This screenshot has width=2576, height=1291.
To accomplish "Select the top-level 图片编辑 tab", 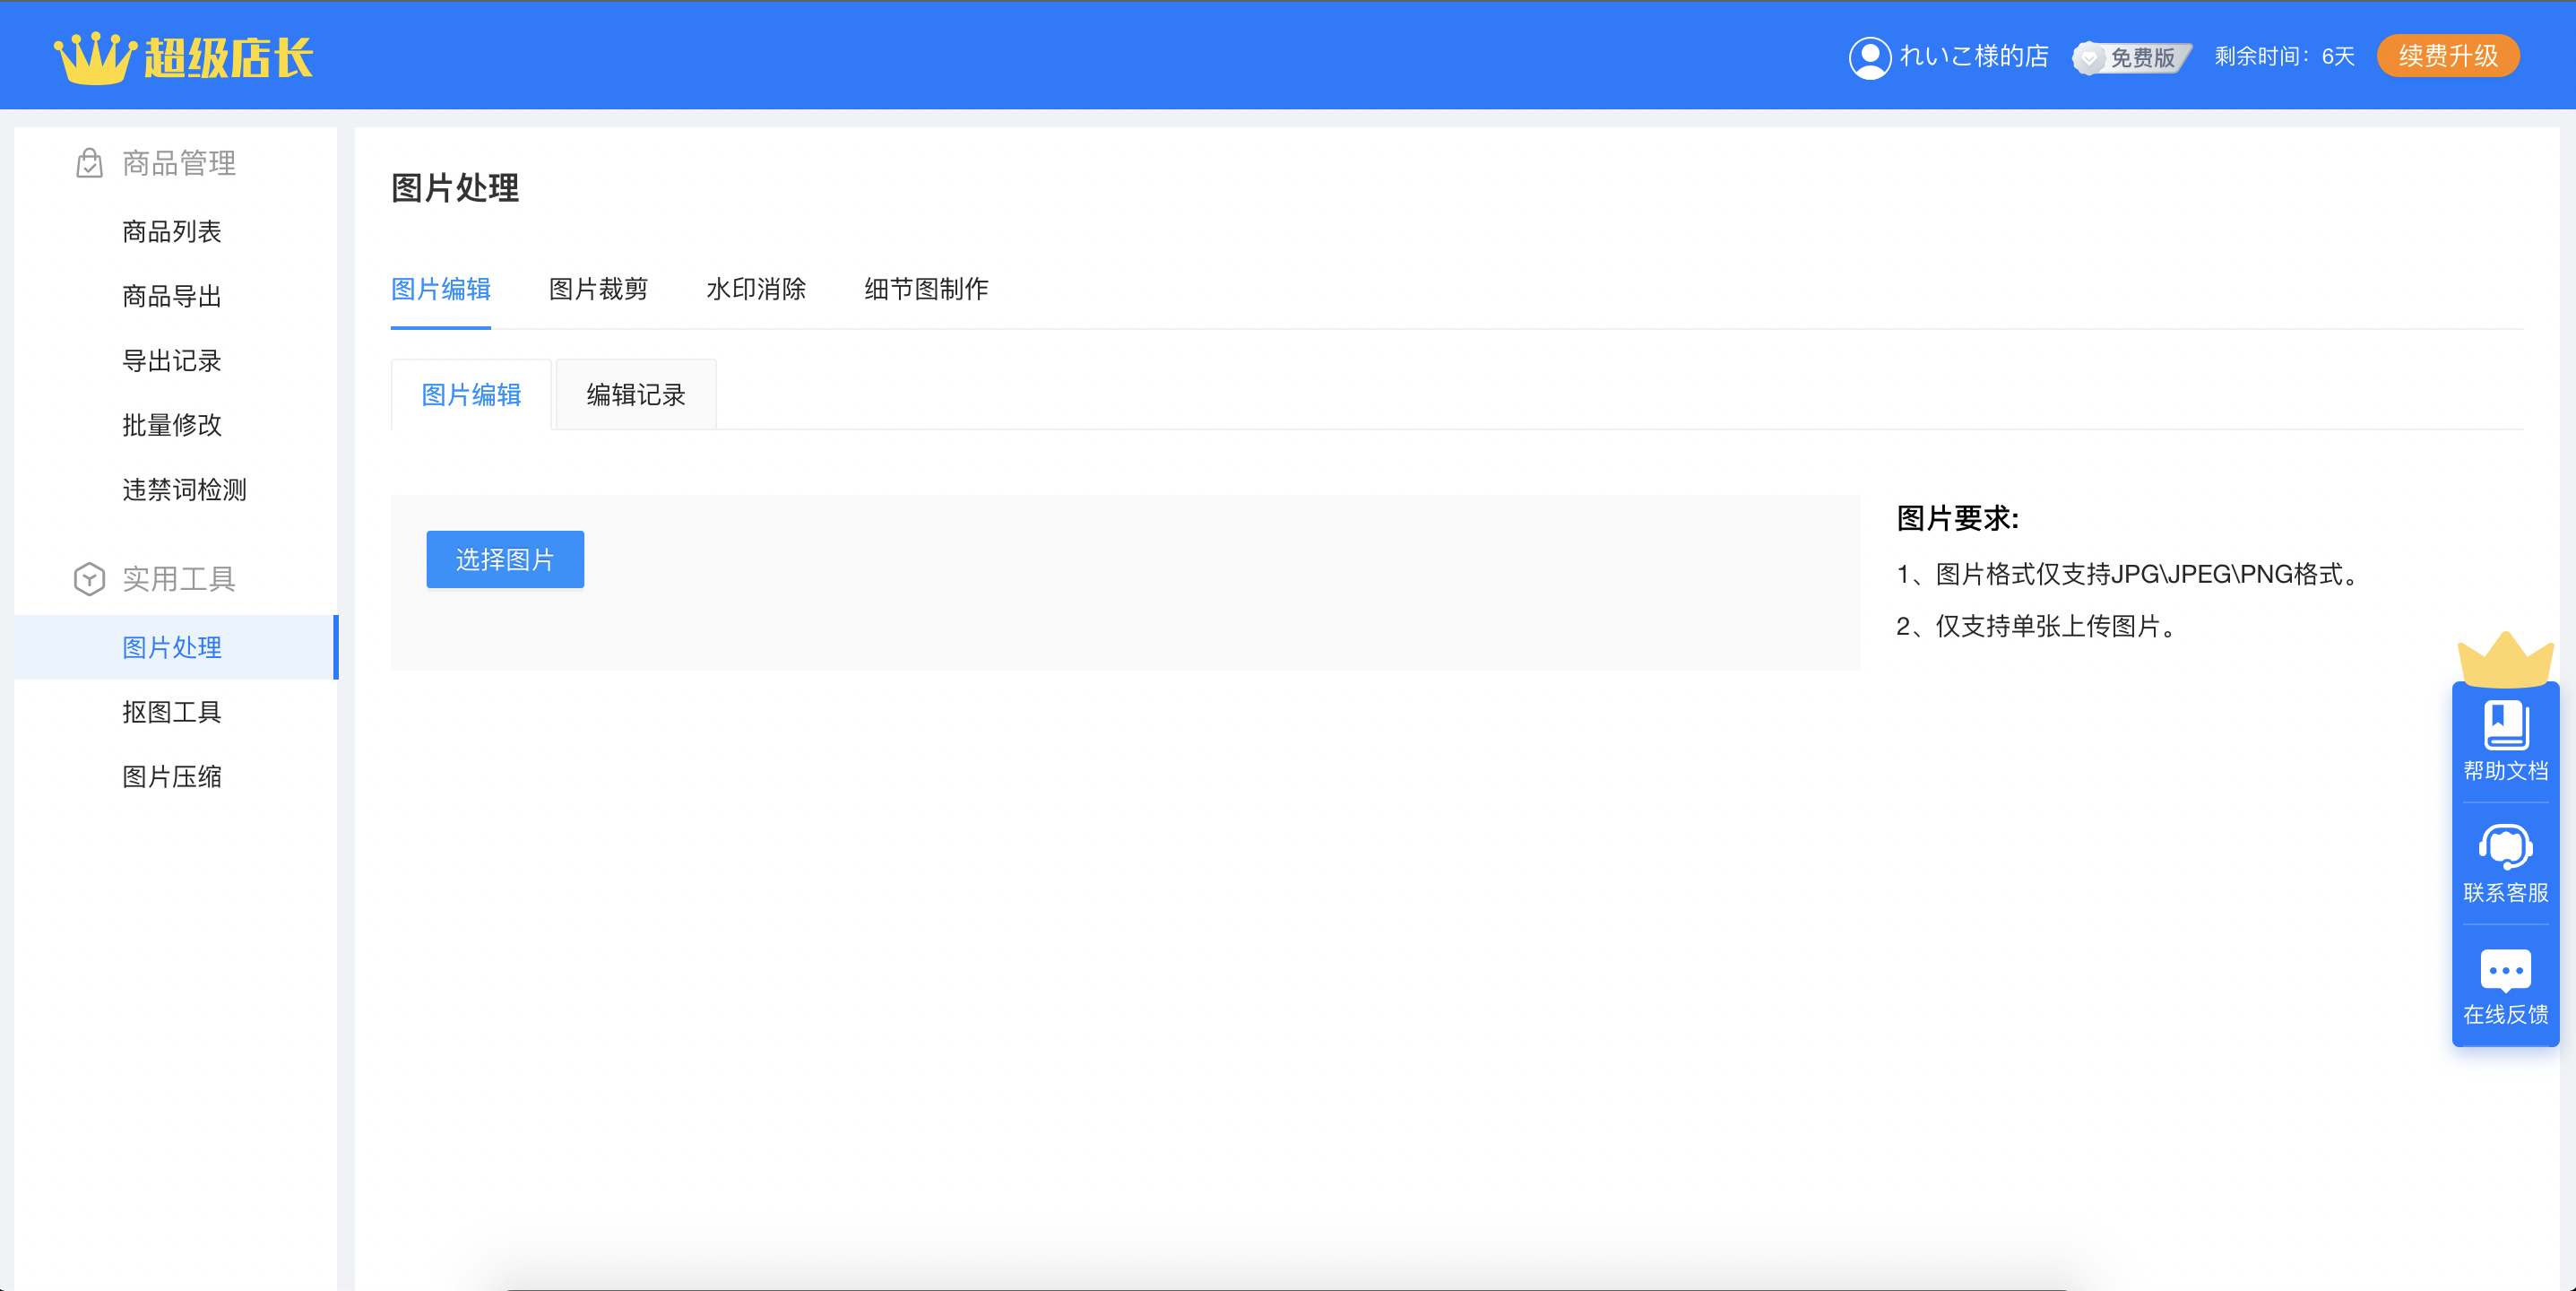I will (441, 289).
